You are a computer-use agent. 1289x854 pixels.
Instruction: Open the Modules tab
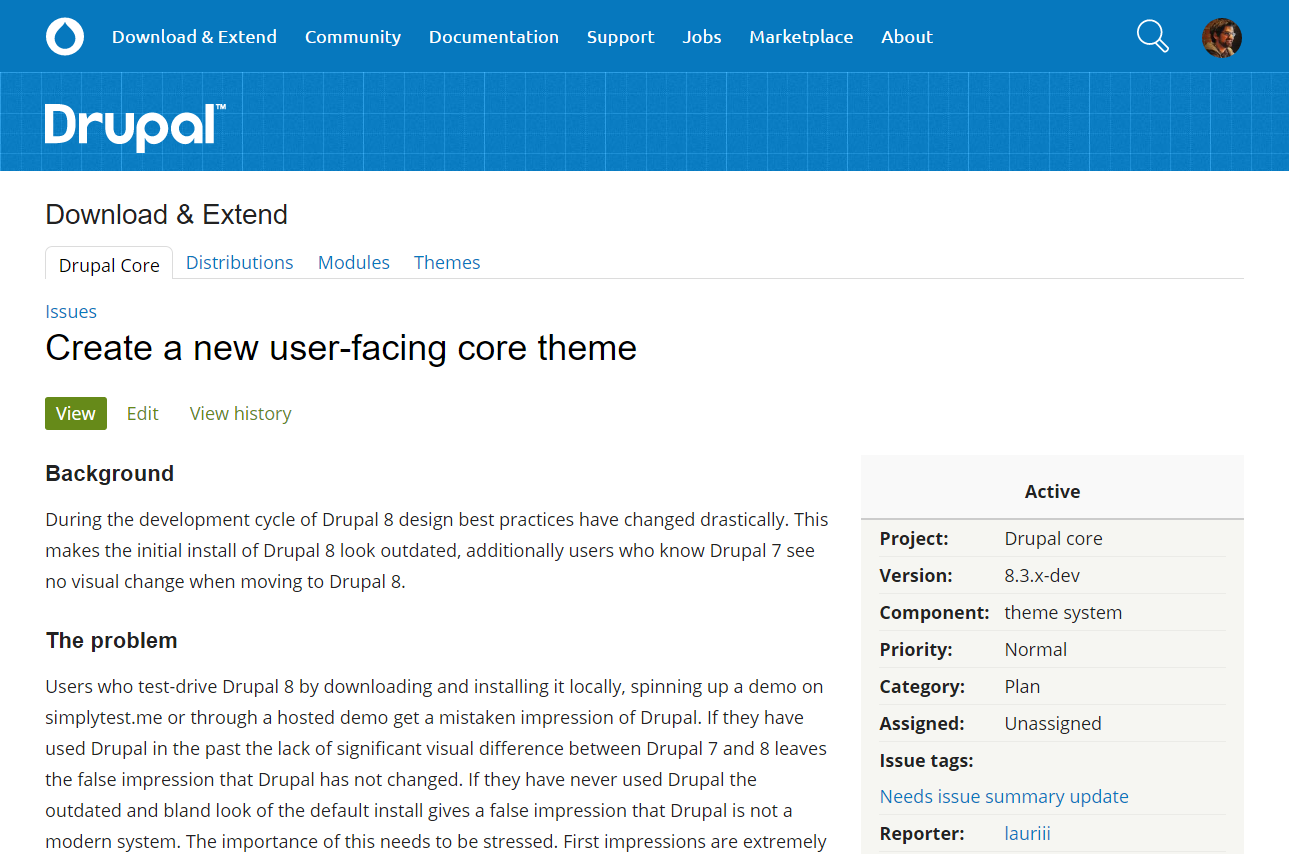pyautogui.click(x=353, y=262)
